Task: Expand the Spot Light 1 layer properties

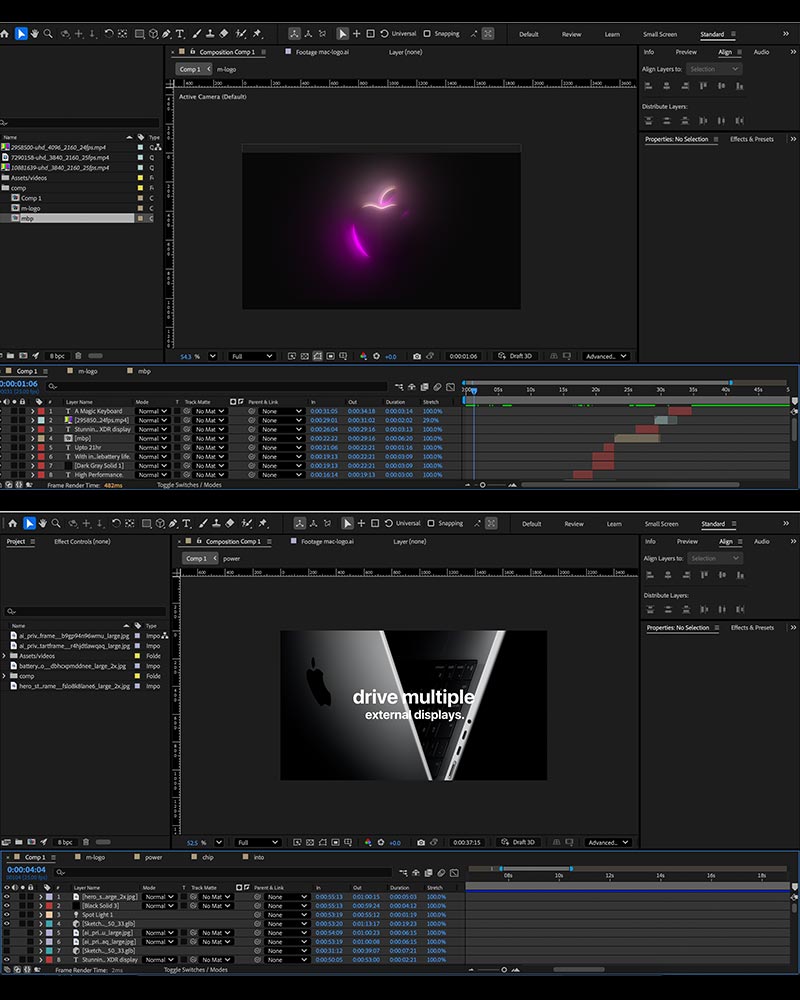Action: click(40, 915)
